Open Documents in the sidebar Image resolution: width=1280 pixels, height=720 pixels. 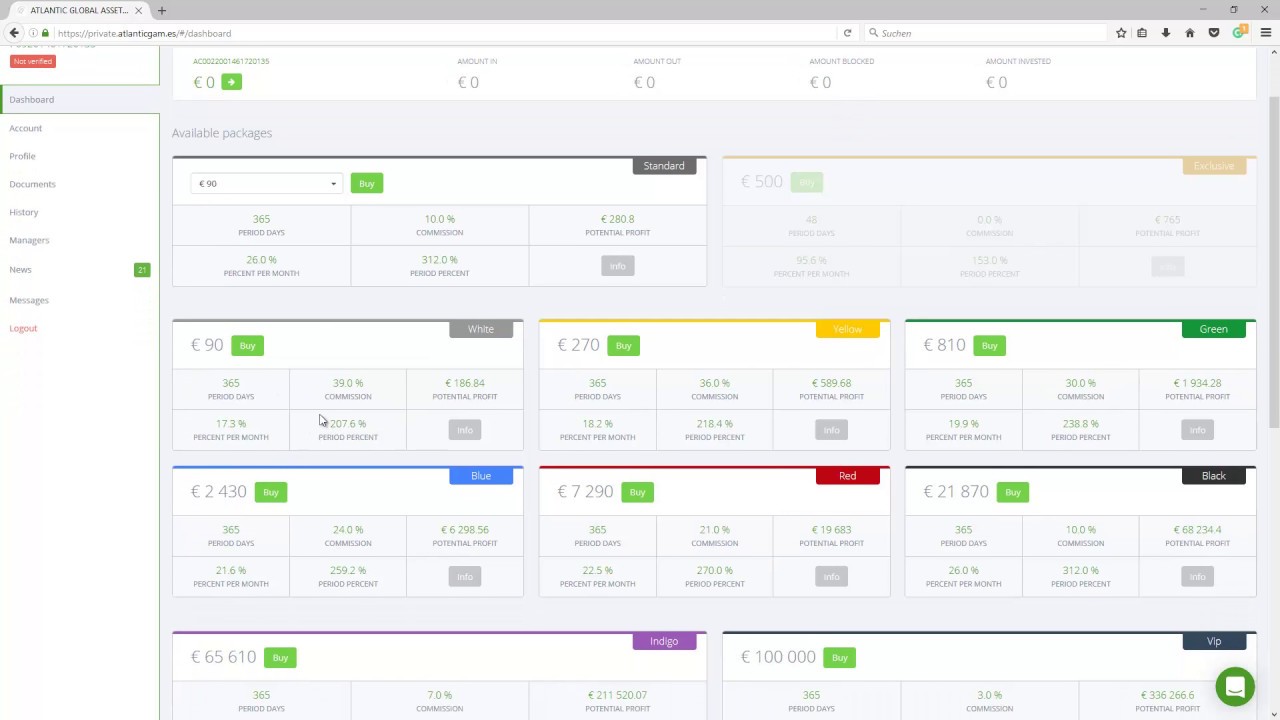click(x=32, y=184)
